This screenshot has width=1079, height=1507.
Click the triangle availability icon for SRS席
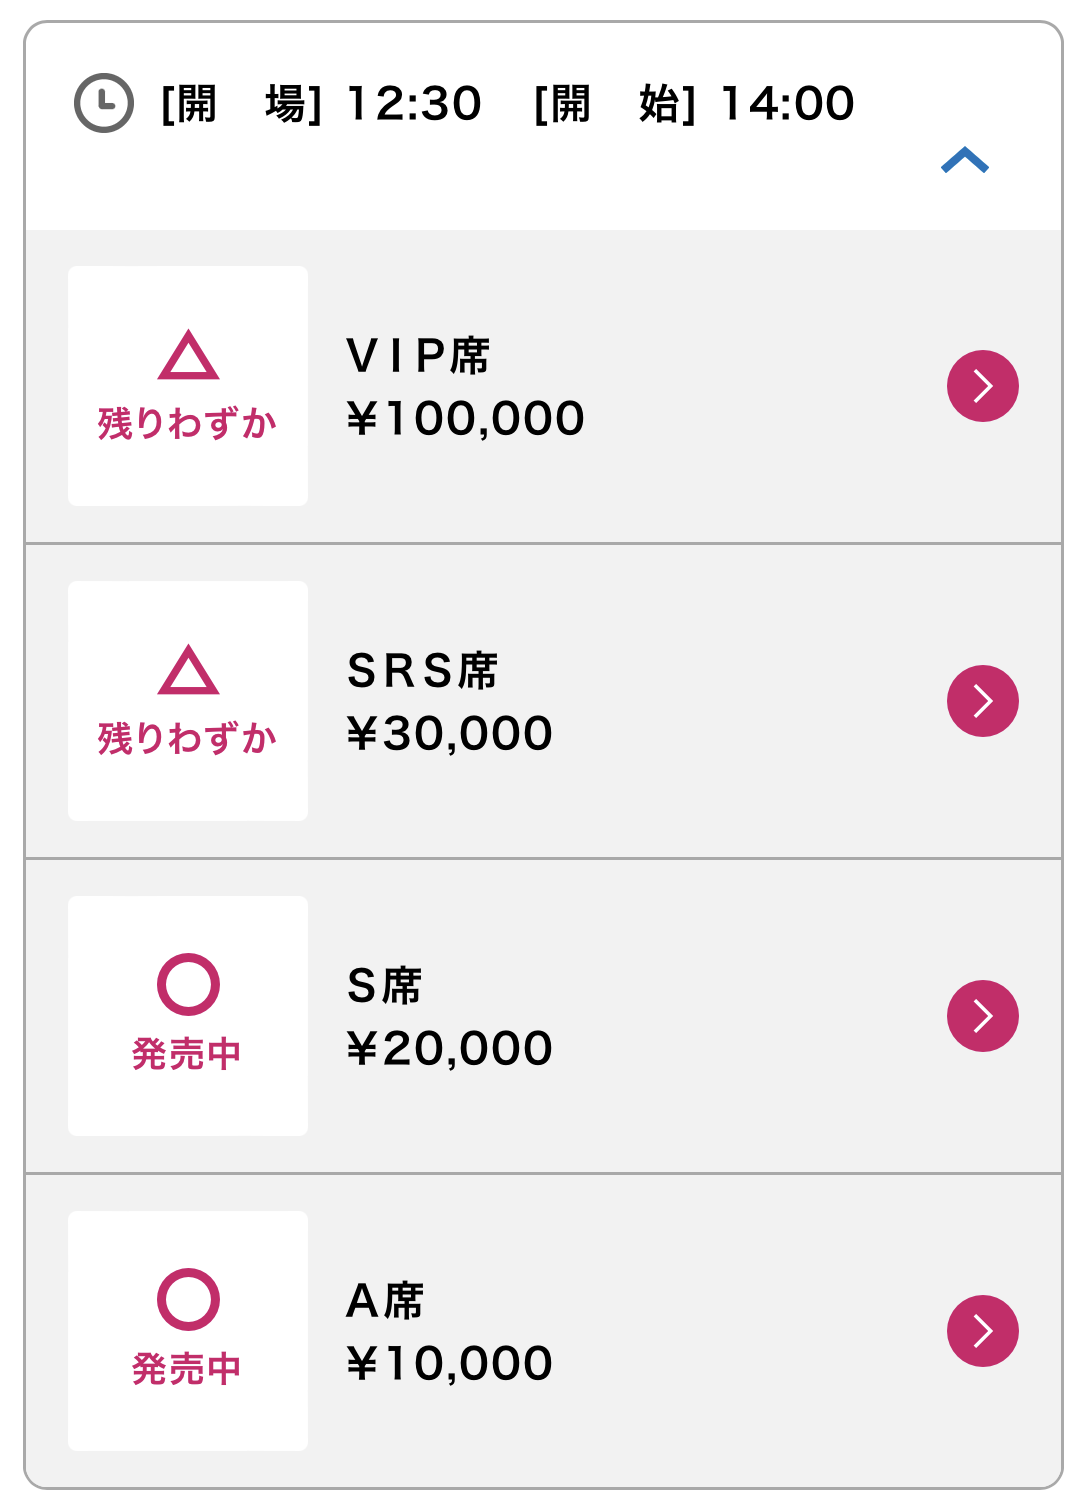188,671
